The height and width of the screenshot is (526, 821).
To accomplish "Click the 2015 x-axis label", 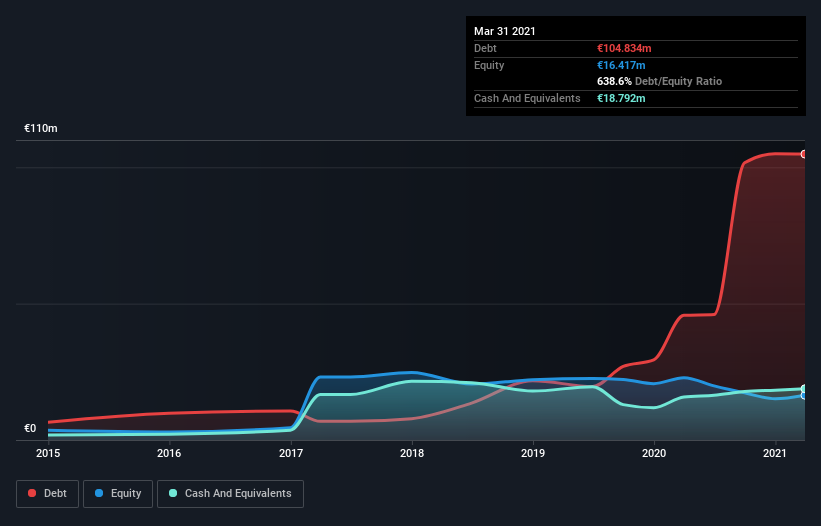I will click(48, 453).
